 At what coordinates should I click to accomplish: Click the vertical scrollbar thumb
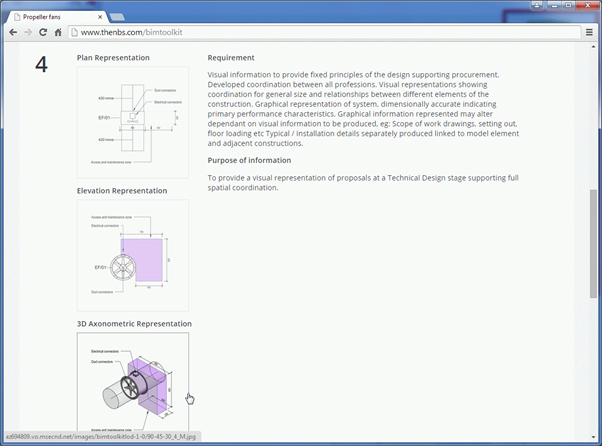click(x=594, y=243)
